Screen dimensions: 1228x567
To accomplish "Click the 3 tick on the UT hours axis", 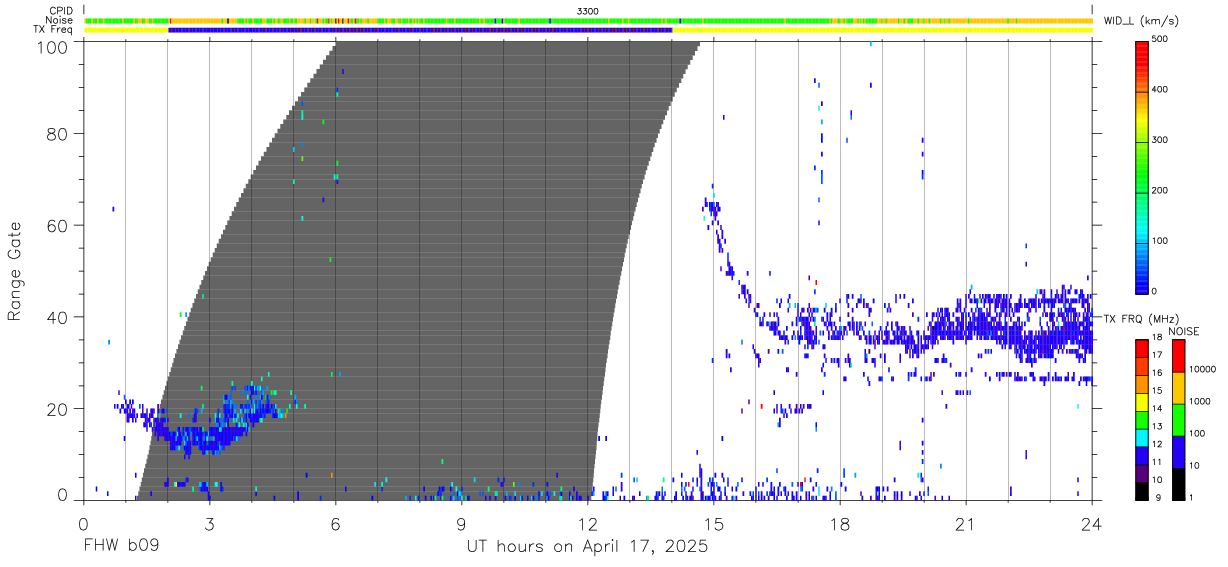I will coord(209,524).
